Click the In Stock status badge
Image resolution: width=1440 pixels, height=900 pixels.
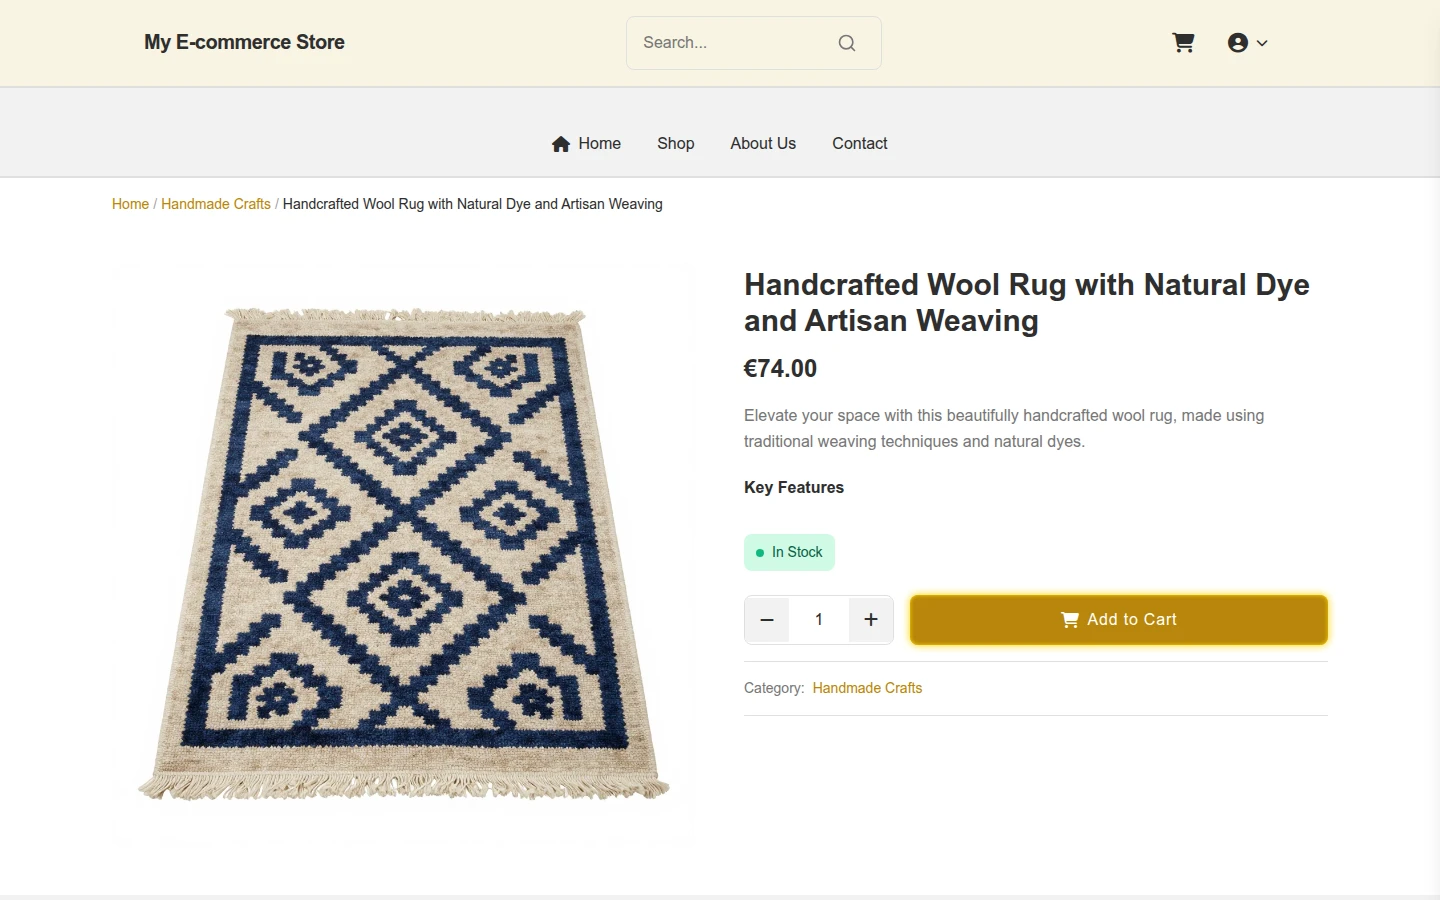tap(789, 553)
